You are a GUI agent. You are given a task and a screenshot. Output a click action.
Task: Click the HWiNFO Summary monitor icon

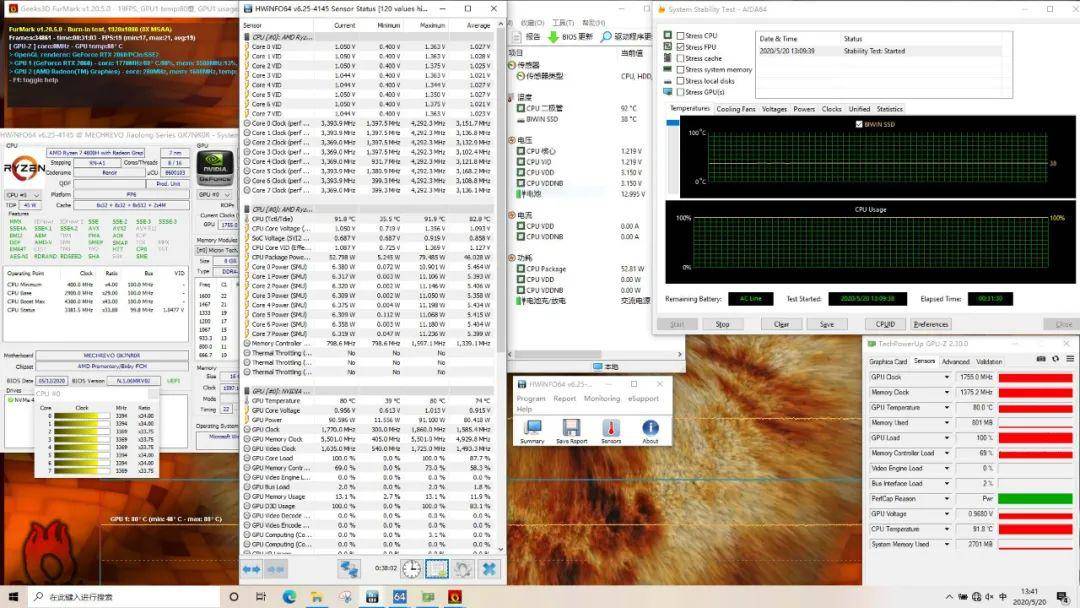tap(532, 428)
